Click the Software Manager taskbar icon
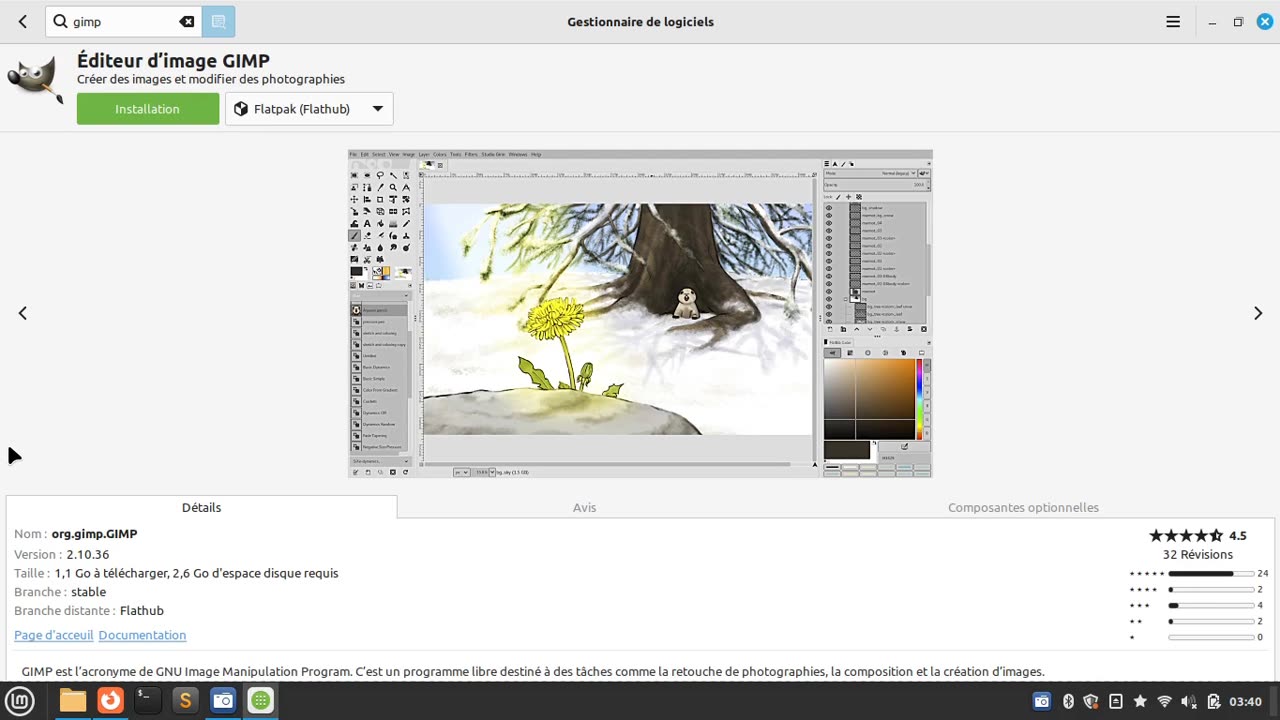The width and height of the screenshot is (1280, 720). pyautogui.click(x=260, y=701)
